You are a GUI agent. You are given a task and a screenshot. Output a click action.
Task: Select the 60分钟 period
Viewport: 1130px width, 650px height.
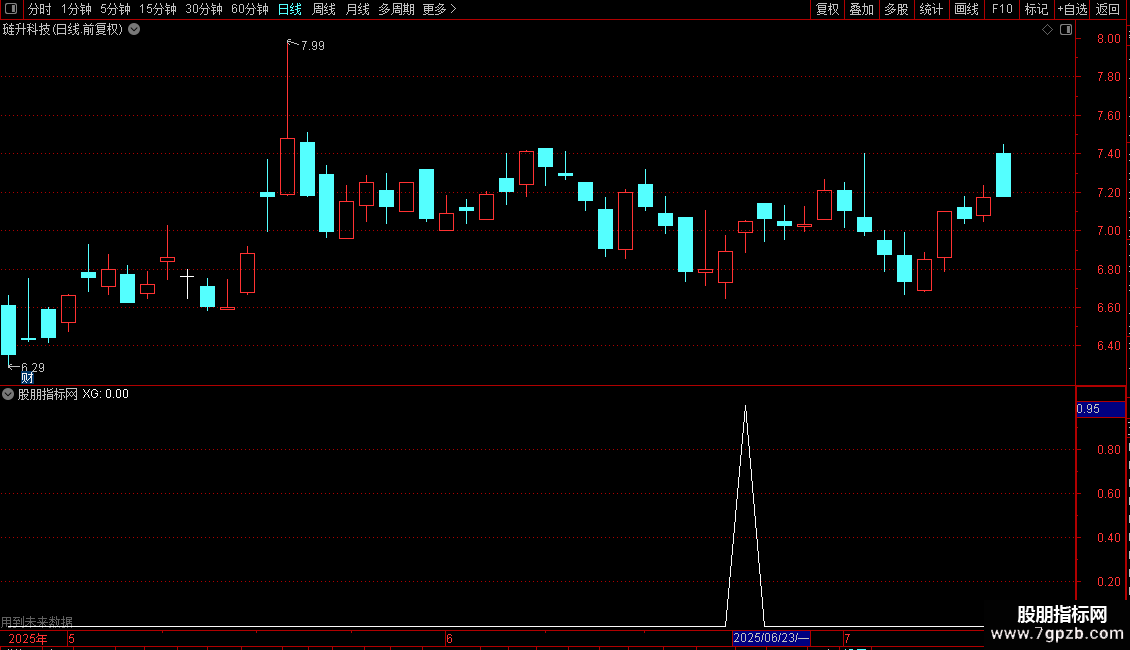pos(249,9)
